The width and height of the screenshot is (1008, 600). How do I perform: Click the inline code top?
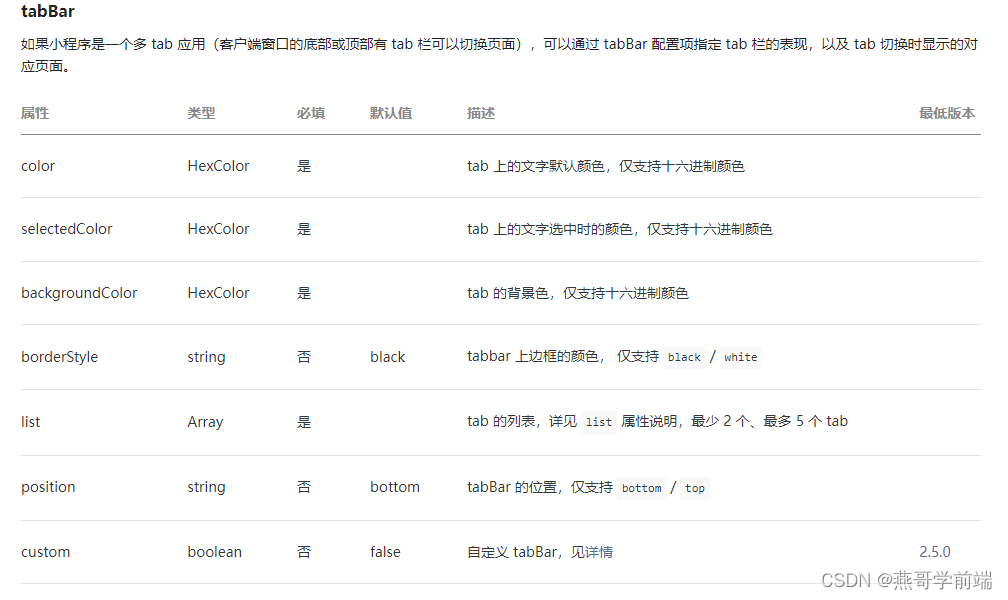[695, 488]
